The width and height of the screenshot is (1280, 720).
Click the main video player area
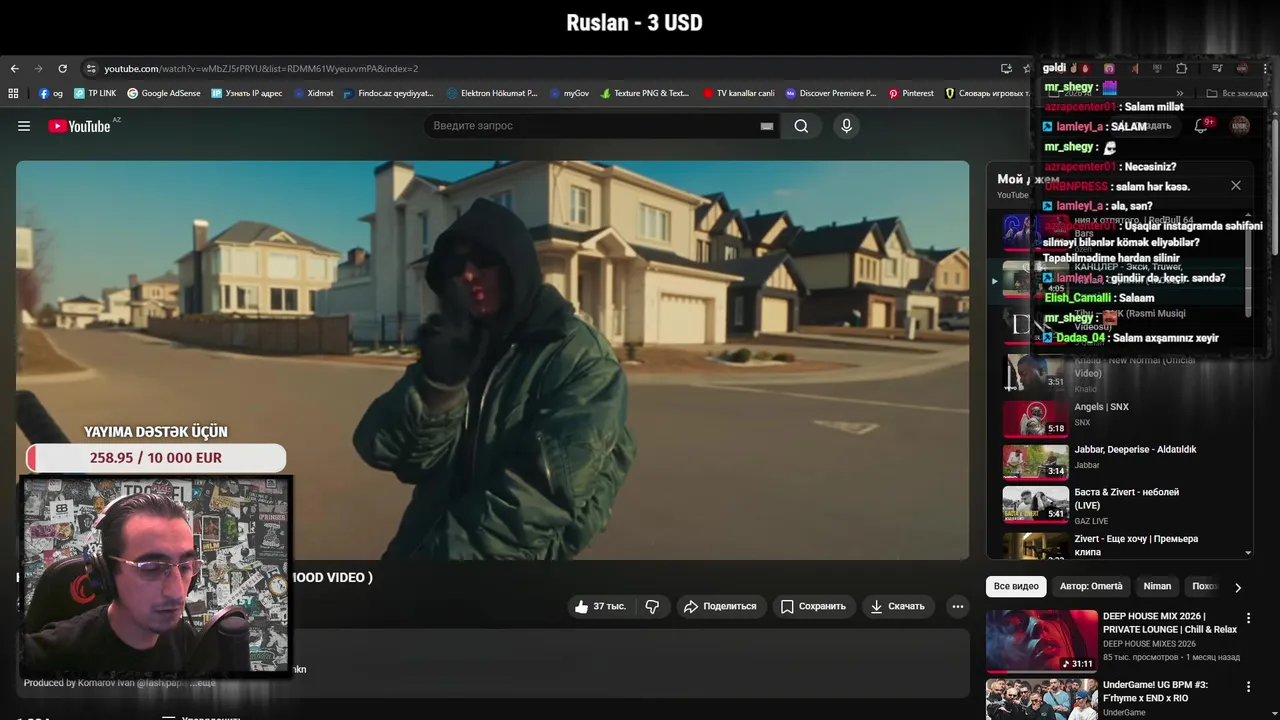coord(492,360)
